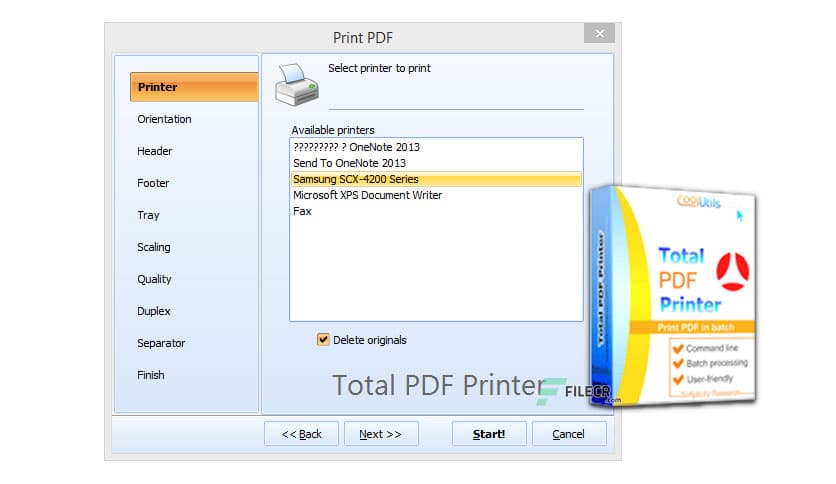This screenshot has height=484, width=836.
Task: Show the Scaling options step
Action: coord(154,247)
